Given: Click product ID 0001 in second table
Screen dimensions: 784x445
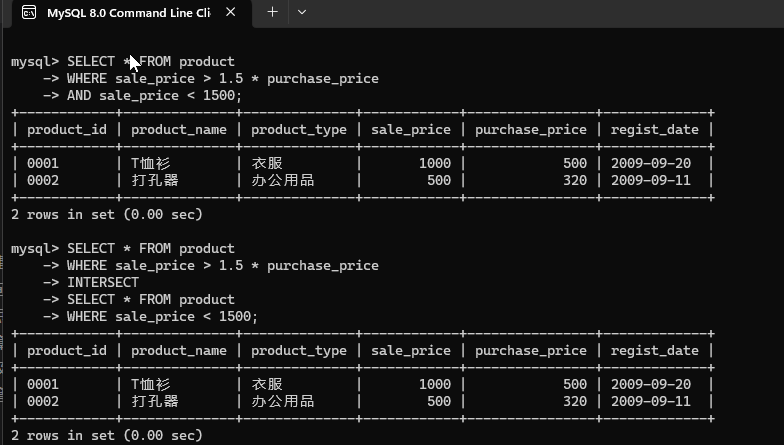Looking at the screenshot, I should [43, 384].
